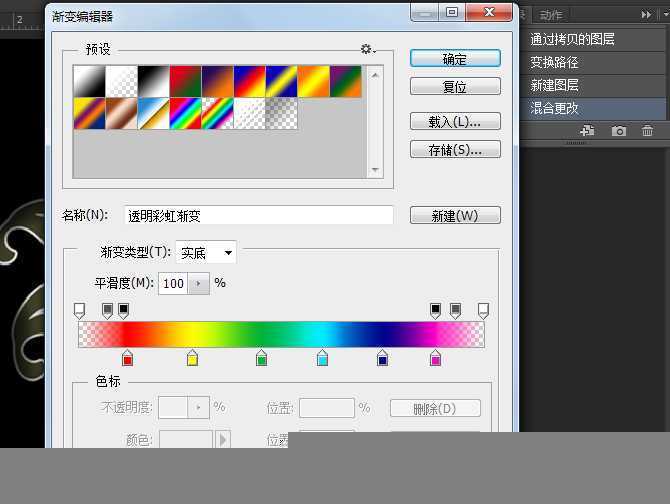
Task: Delete current state trash icon
Action: click(x=647, y=130)
